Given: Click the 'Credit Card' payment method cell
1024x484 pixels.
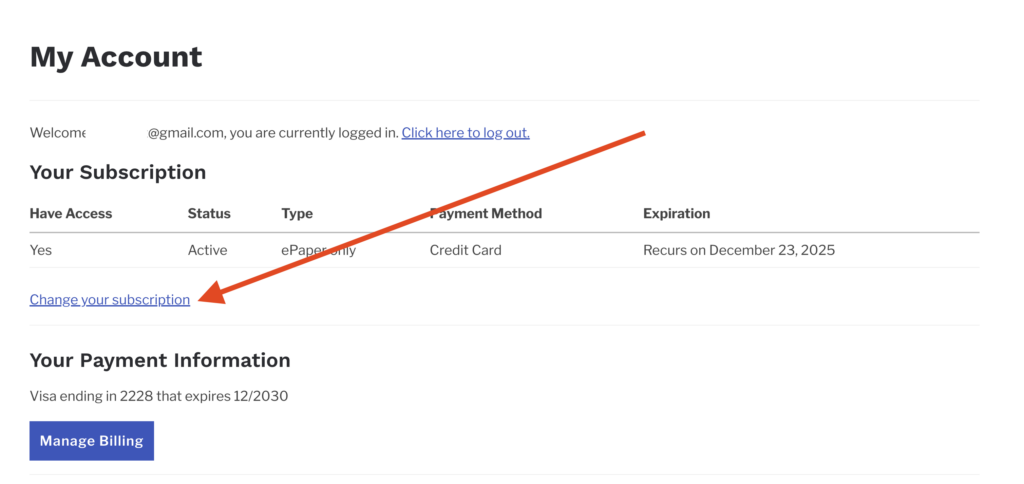Looking at the screenshot, I should pos(465,250).
